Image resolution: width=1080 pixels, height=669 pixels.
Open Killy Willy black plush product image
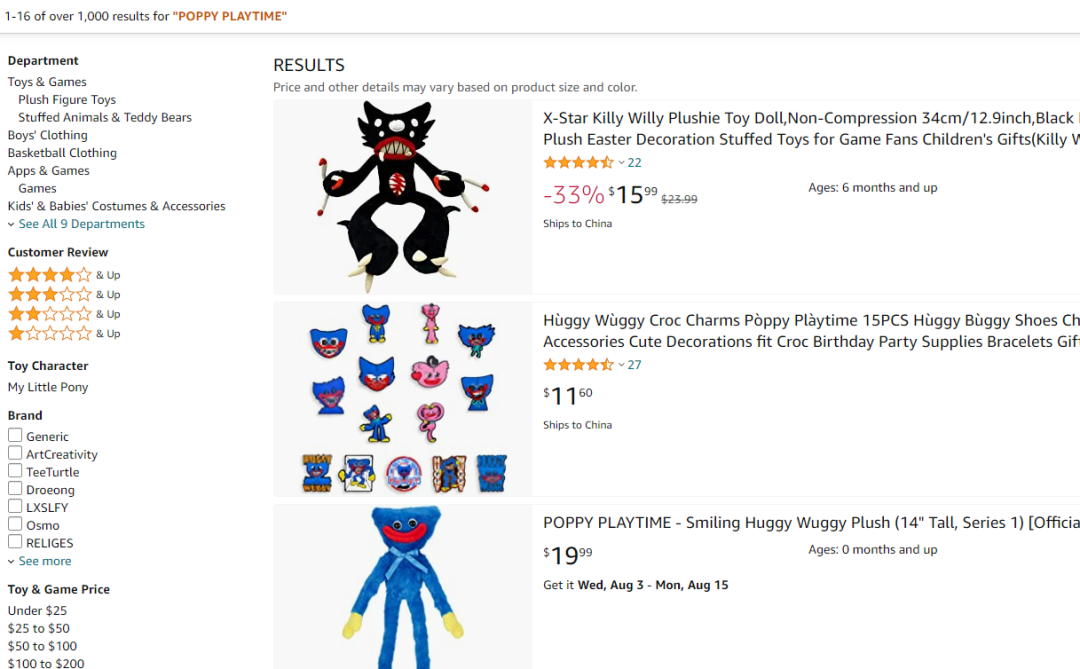tap(402, 196)
